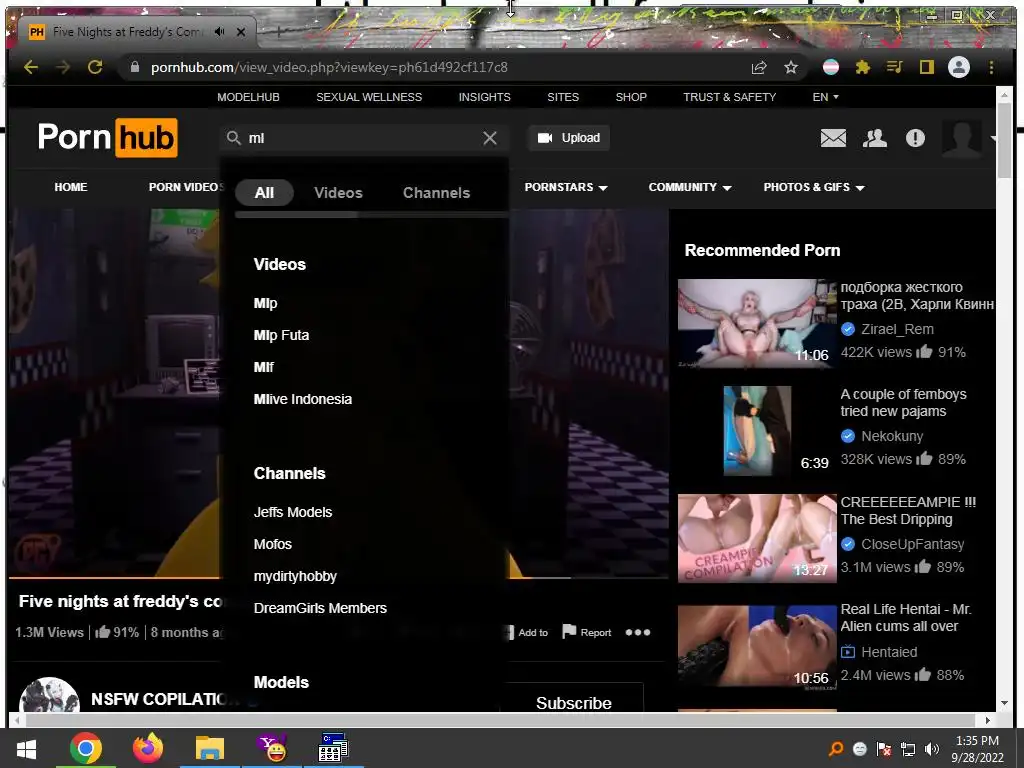
Task: Clear the search box with X
Action: pyautogui.click(x=490, y=138)
